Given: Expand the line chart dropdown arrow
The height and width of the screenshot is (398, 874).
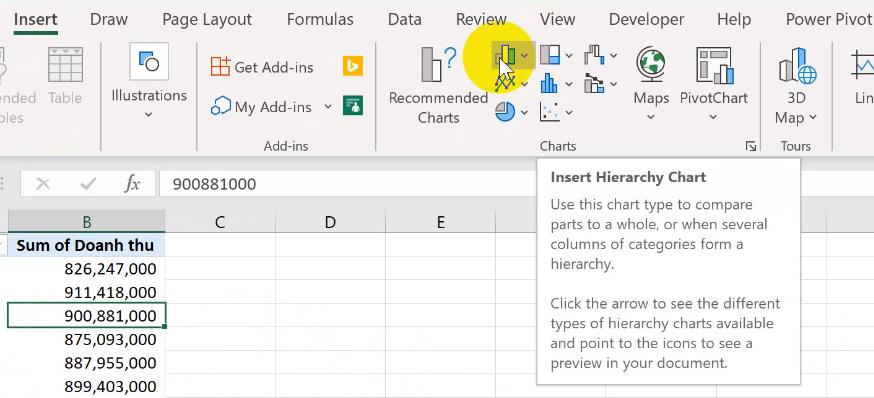Looking at the screenshot, I should (x=525, y=84).
